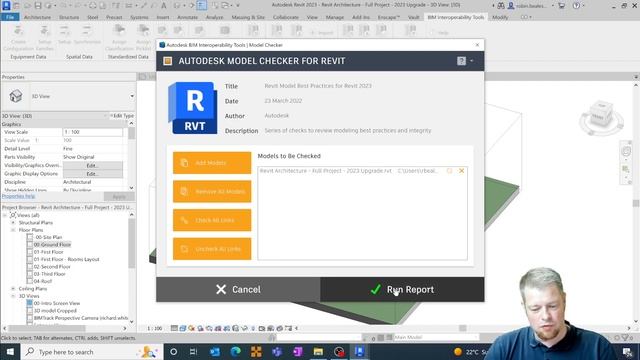Click the Visual Style icon in view control bar
Image resolution: width=640 pixels, height=360 pixels.
(x=183, y=328)
